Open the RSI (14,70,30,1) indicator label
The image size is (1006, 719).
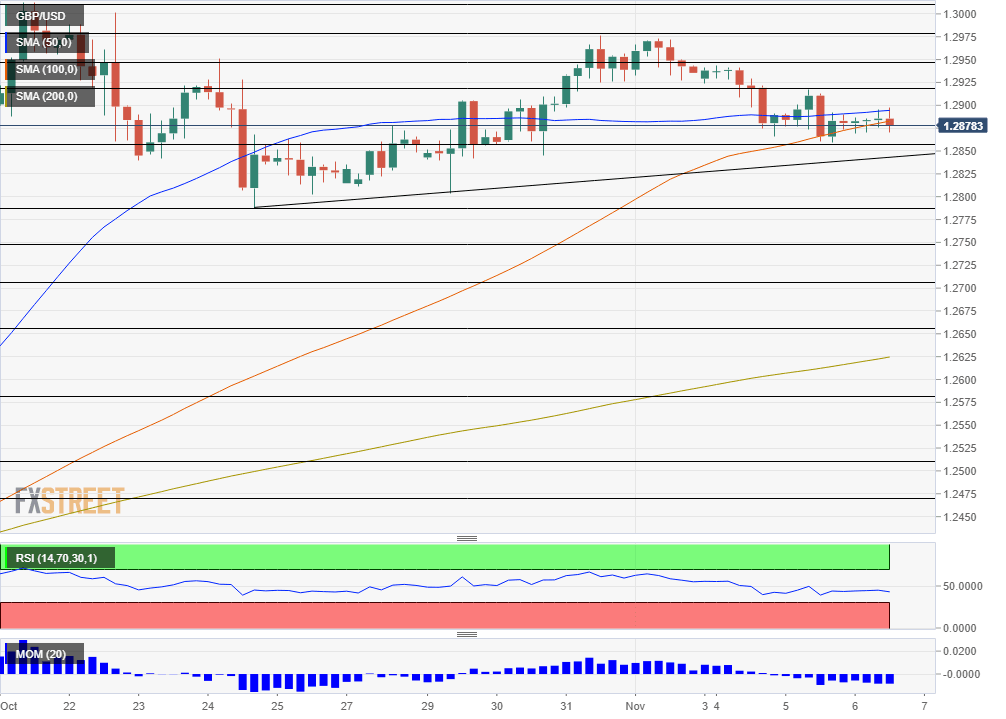click(x=59, y=558)
